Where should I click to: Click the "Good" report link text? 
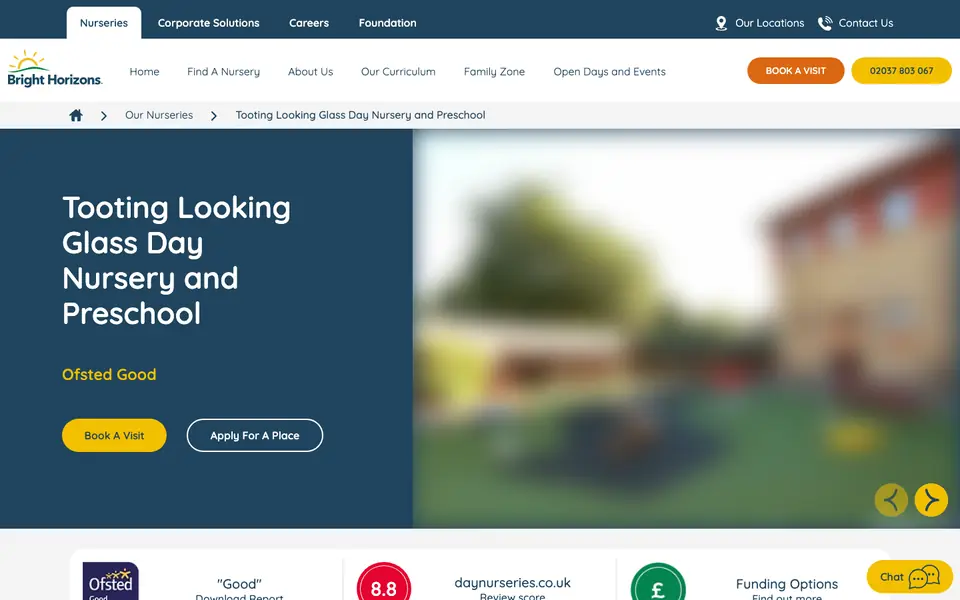[x=239, y=584]
